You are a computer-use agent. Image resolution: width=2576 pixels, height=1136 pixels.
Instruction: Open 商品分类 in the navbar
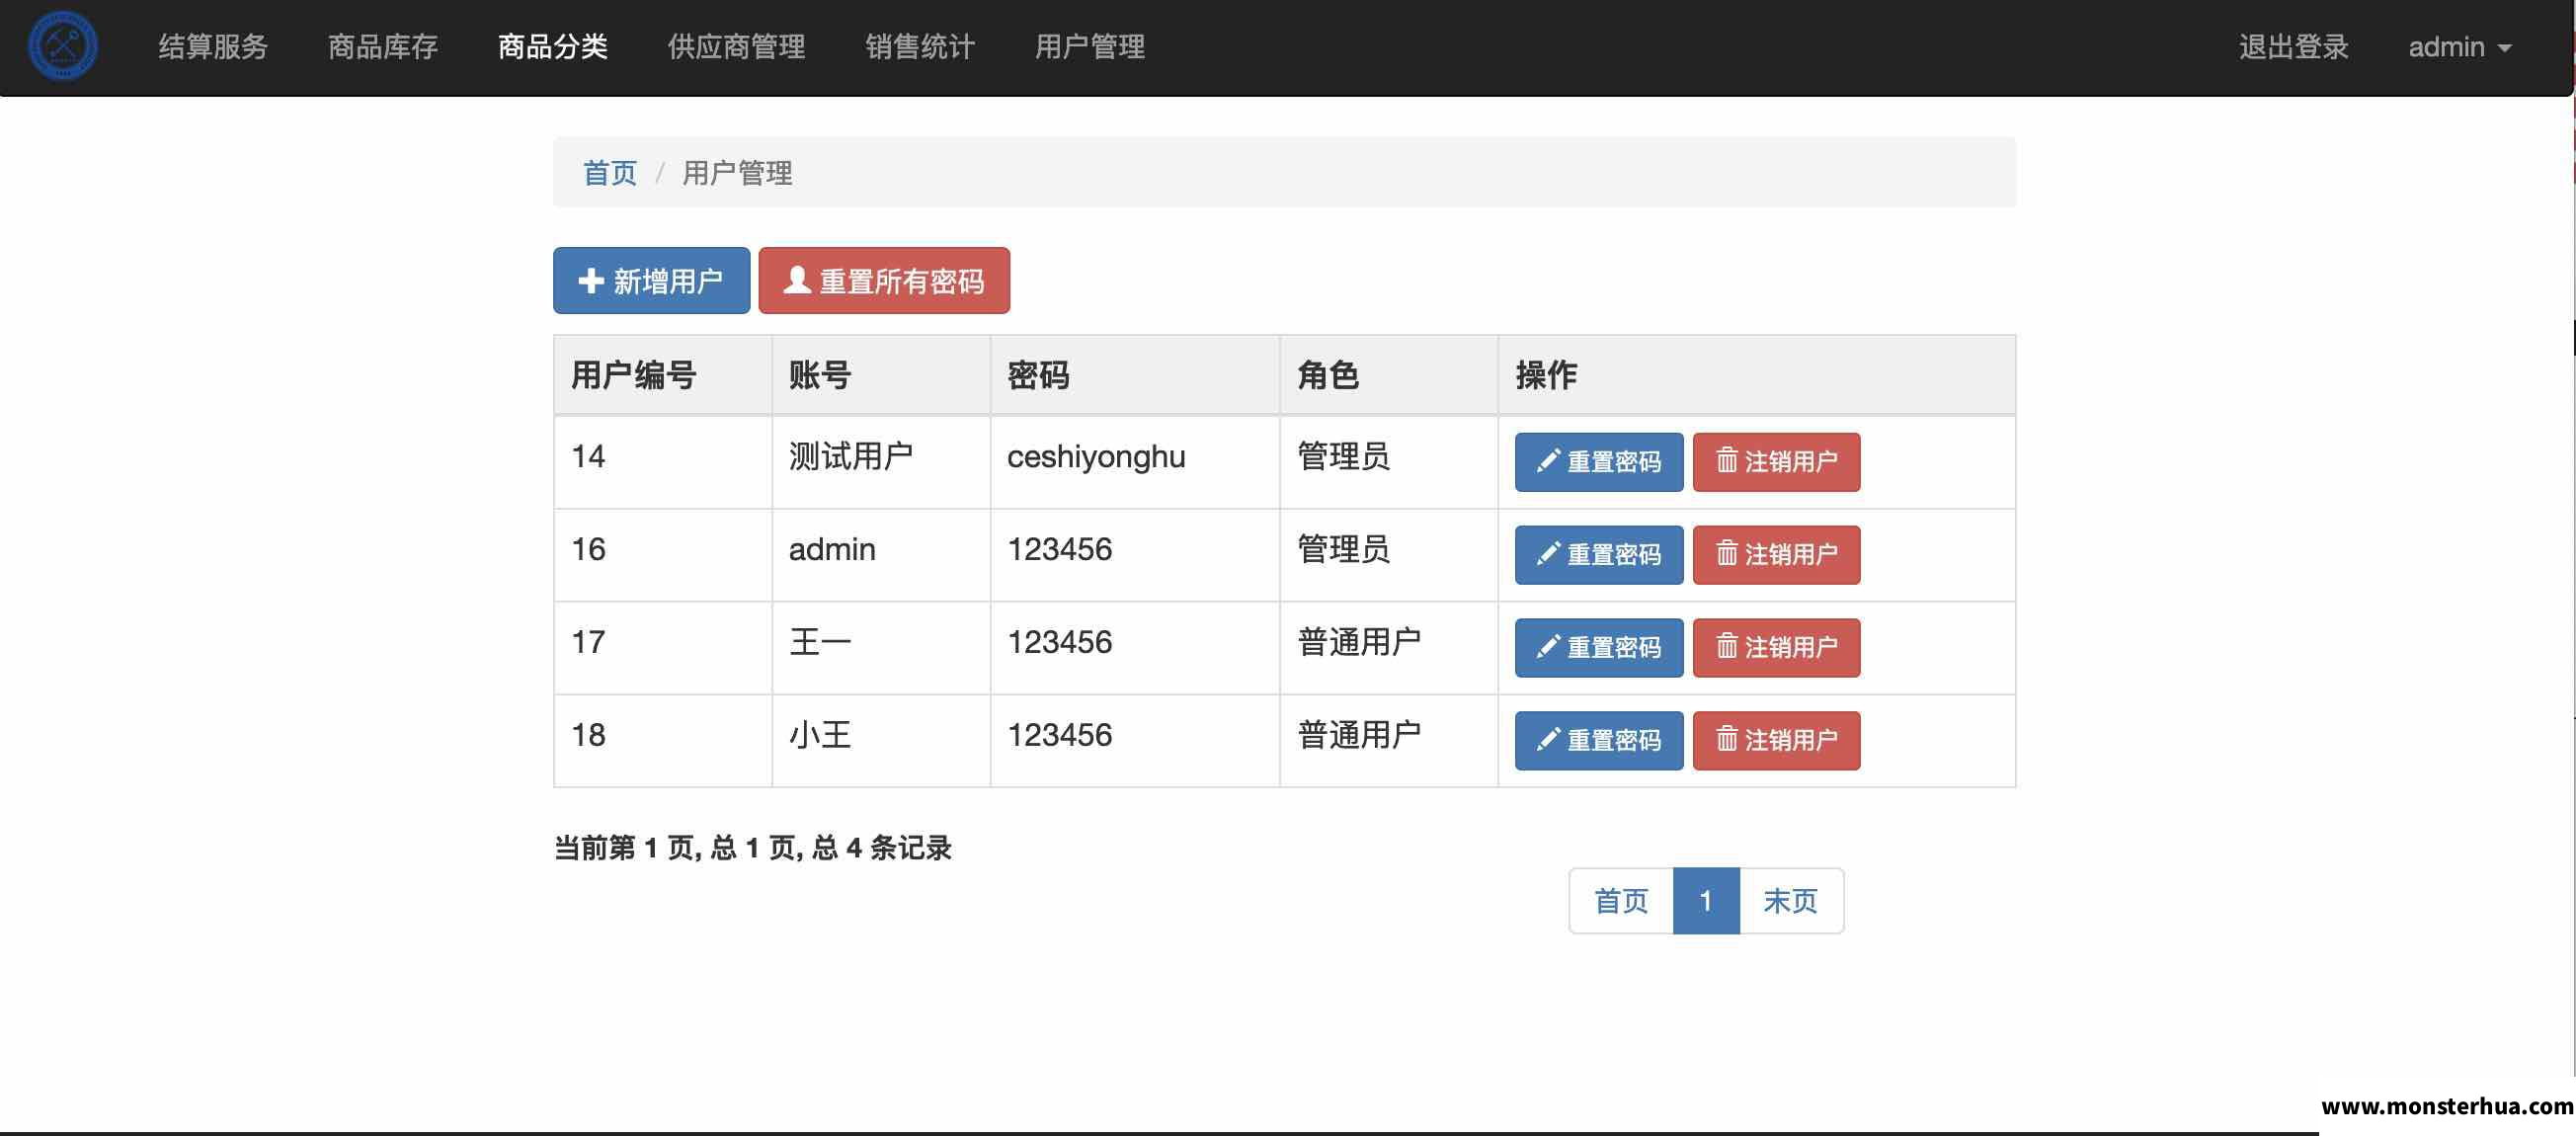pos(553,47)
